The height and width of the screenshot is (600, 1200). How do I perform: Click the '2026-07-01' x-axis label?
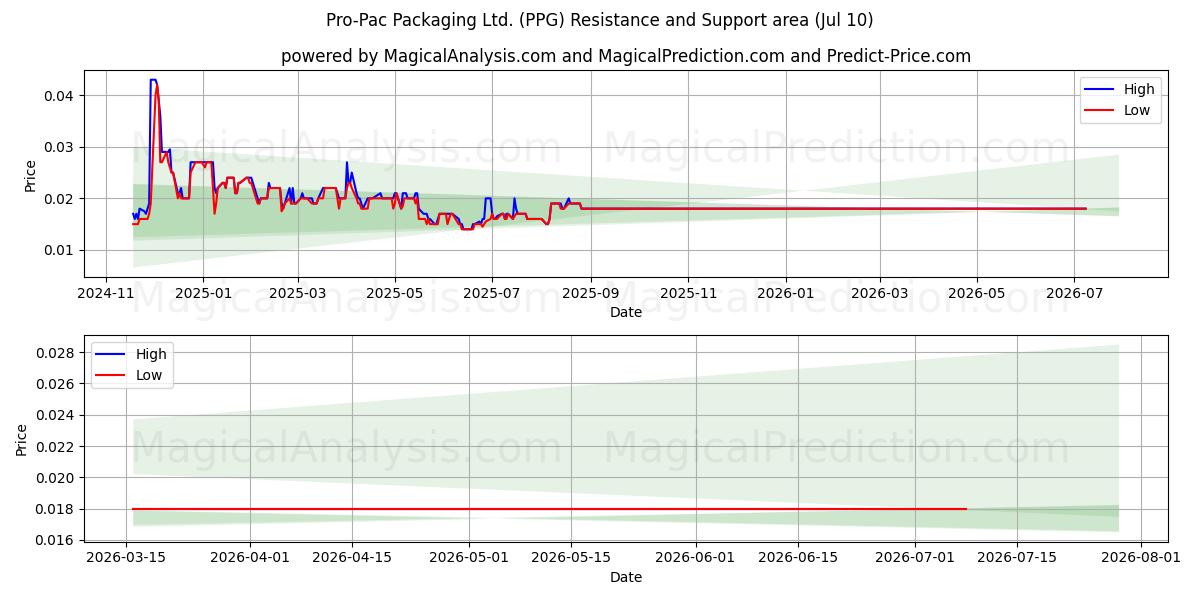pos(914,560)
